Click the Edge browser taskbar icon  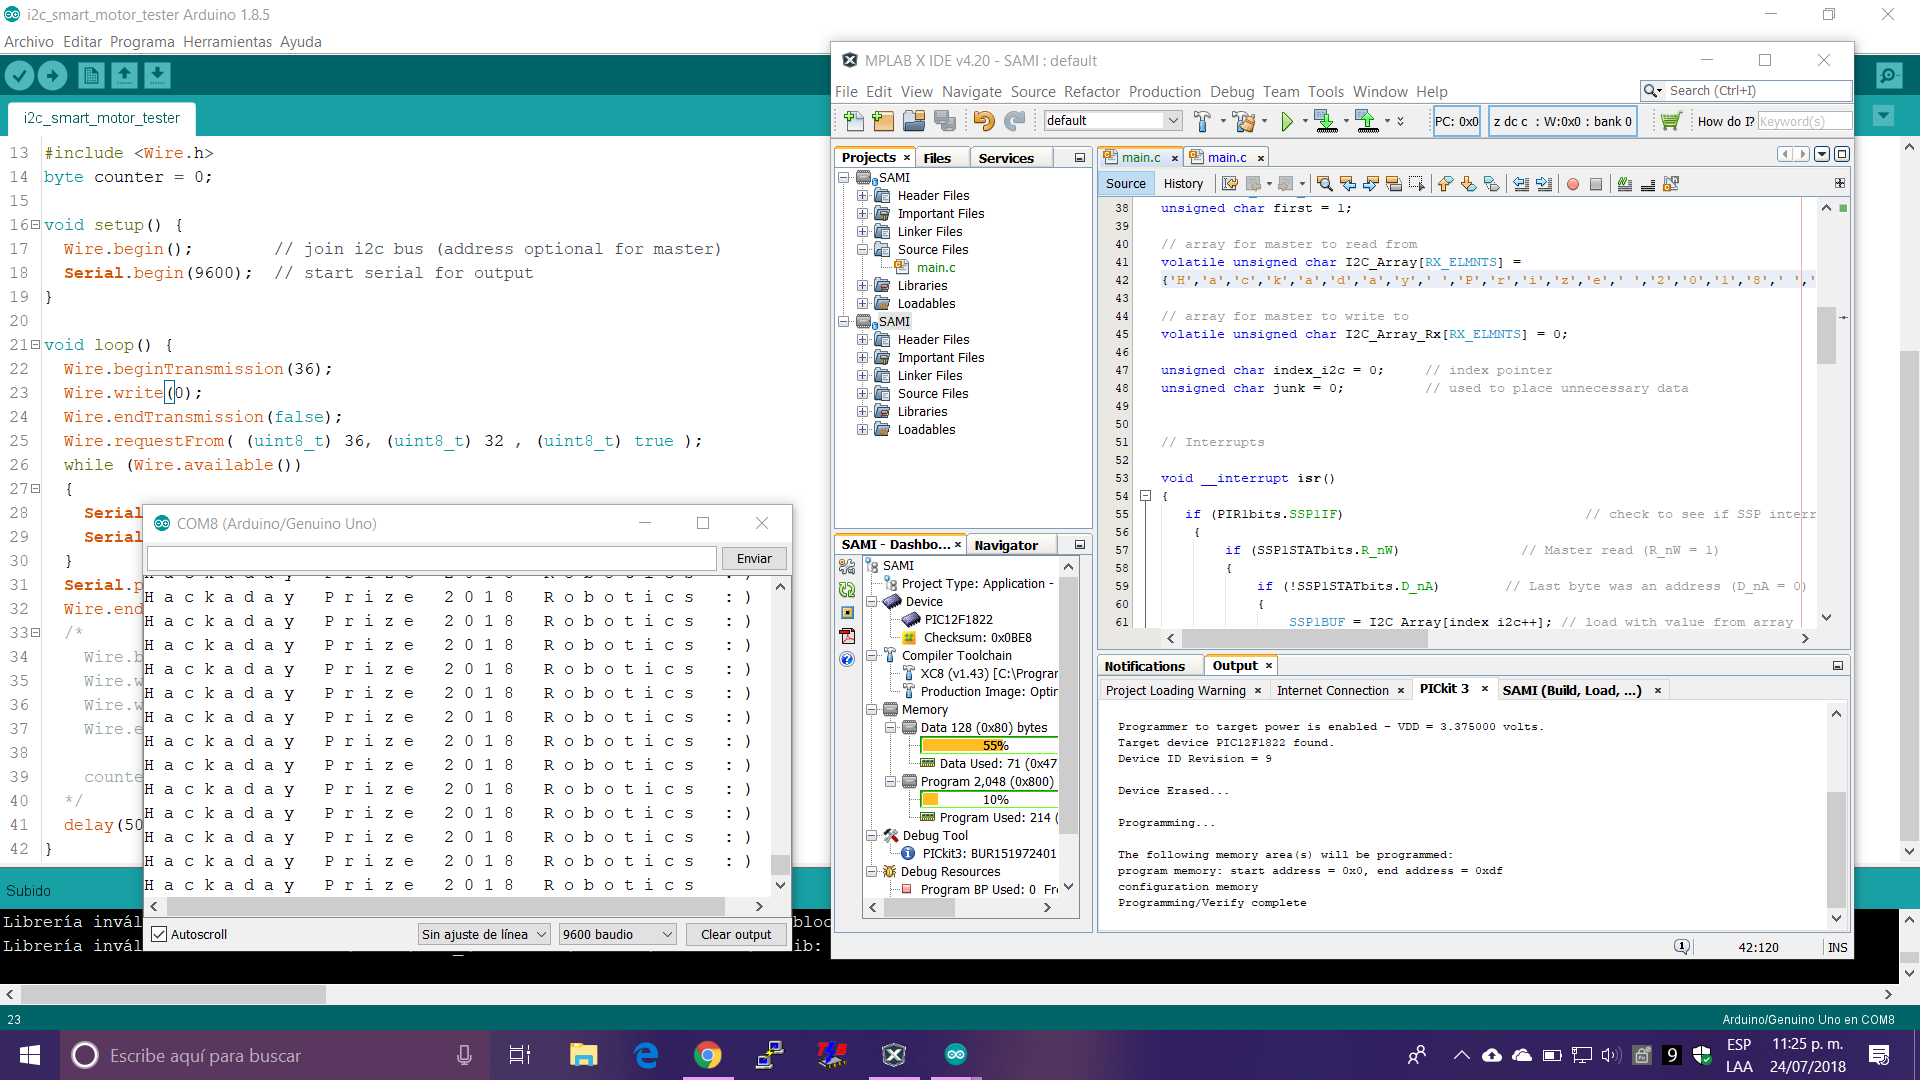coord(645,1055)
